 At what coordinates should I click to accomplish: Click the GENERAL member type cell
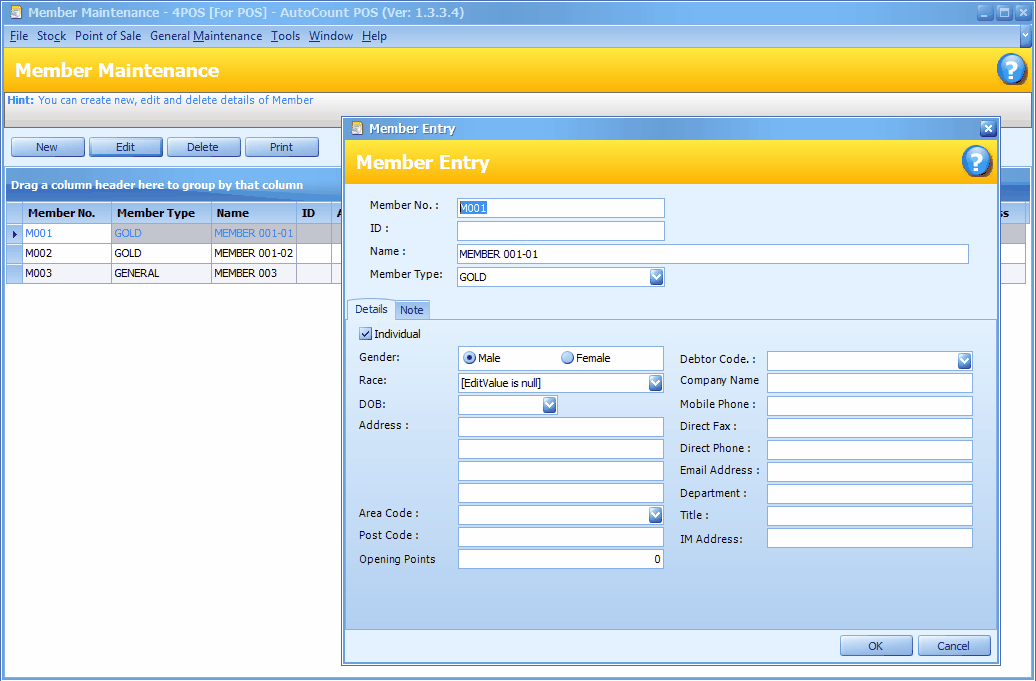click(x=161, y=273)
